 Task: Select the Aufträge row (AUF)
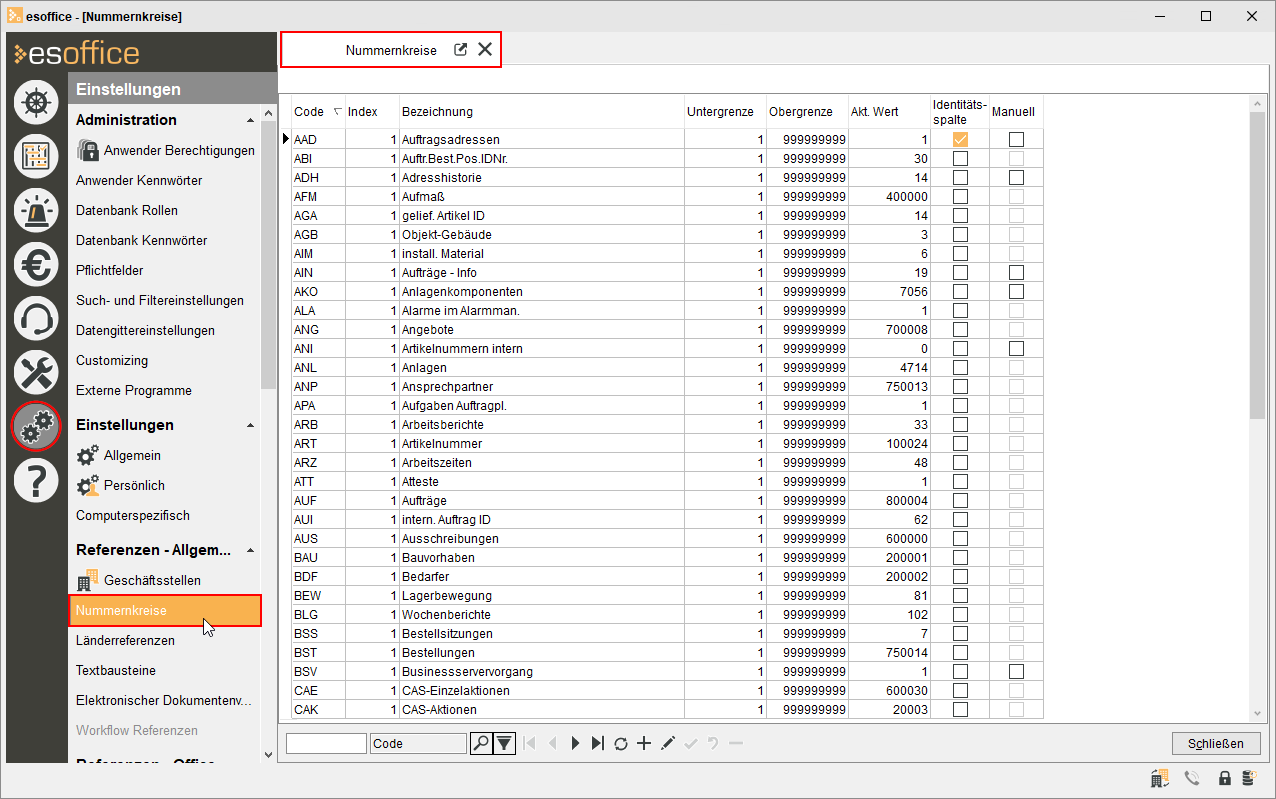pyautogui.click(x=666, y=501)
